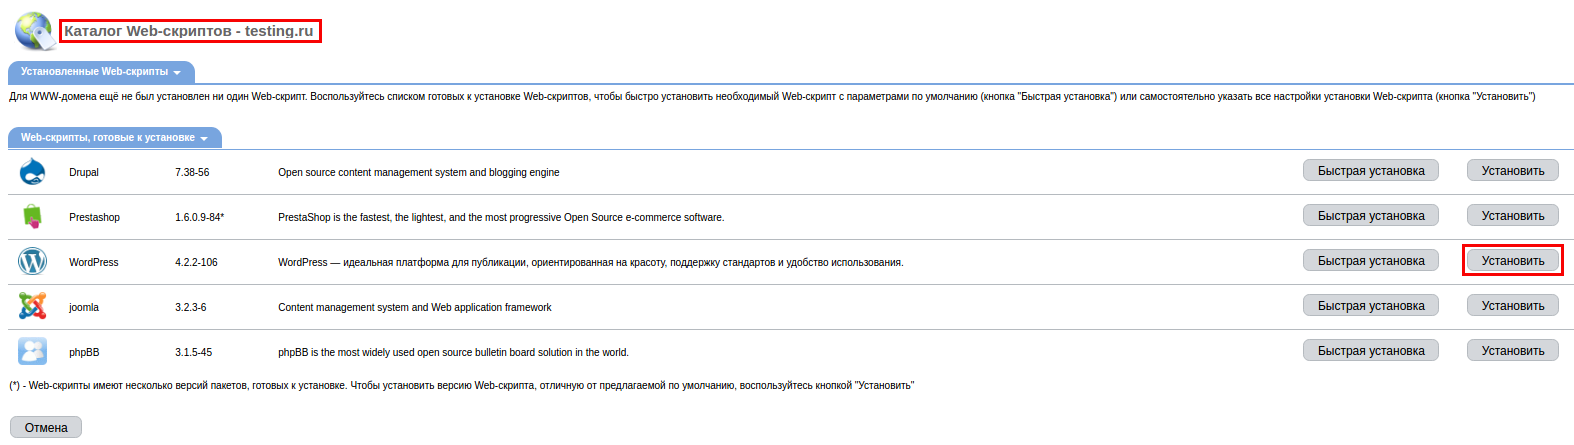Click highlighted Установить button for WordPress

1512,261
